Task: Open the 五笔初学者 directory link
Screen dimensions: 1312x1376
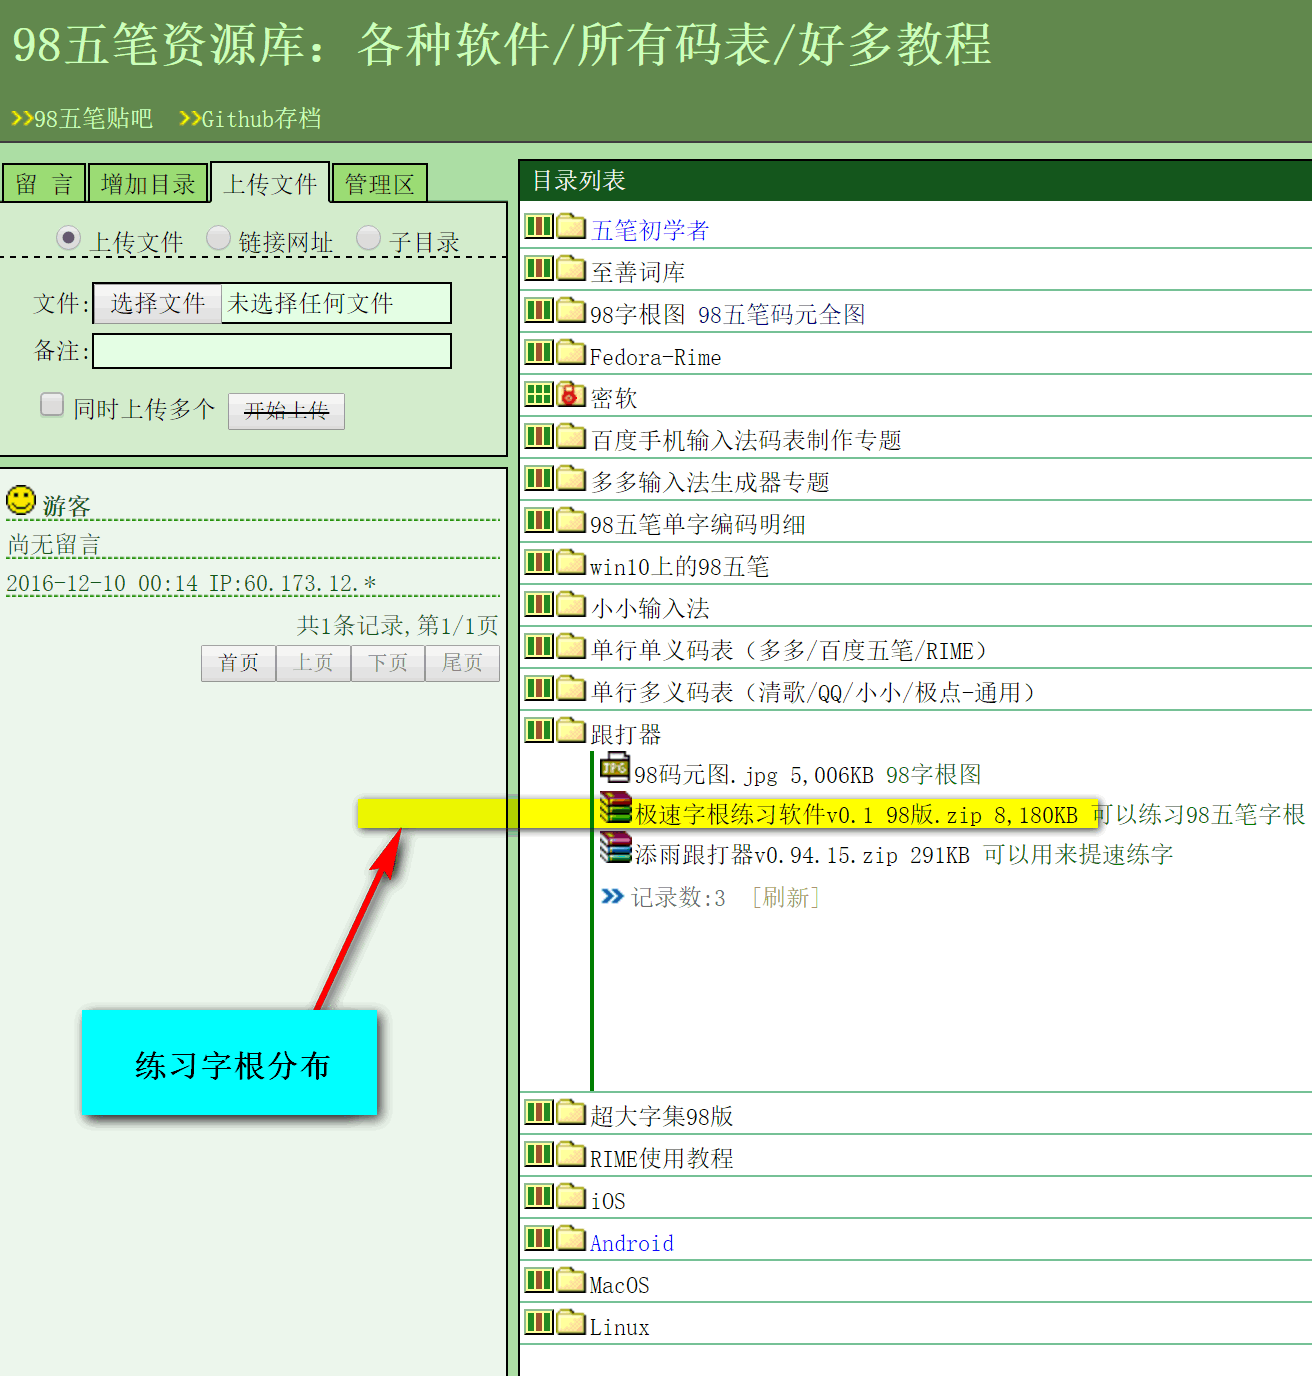Action: (x=649, y=231)
